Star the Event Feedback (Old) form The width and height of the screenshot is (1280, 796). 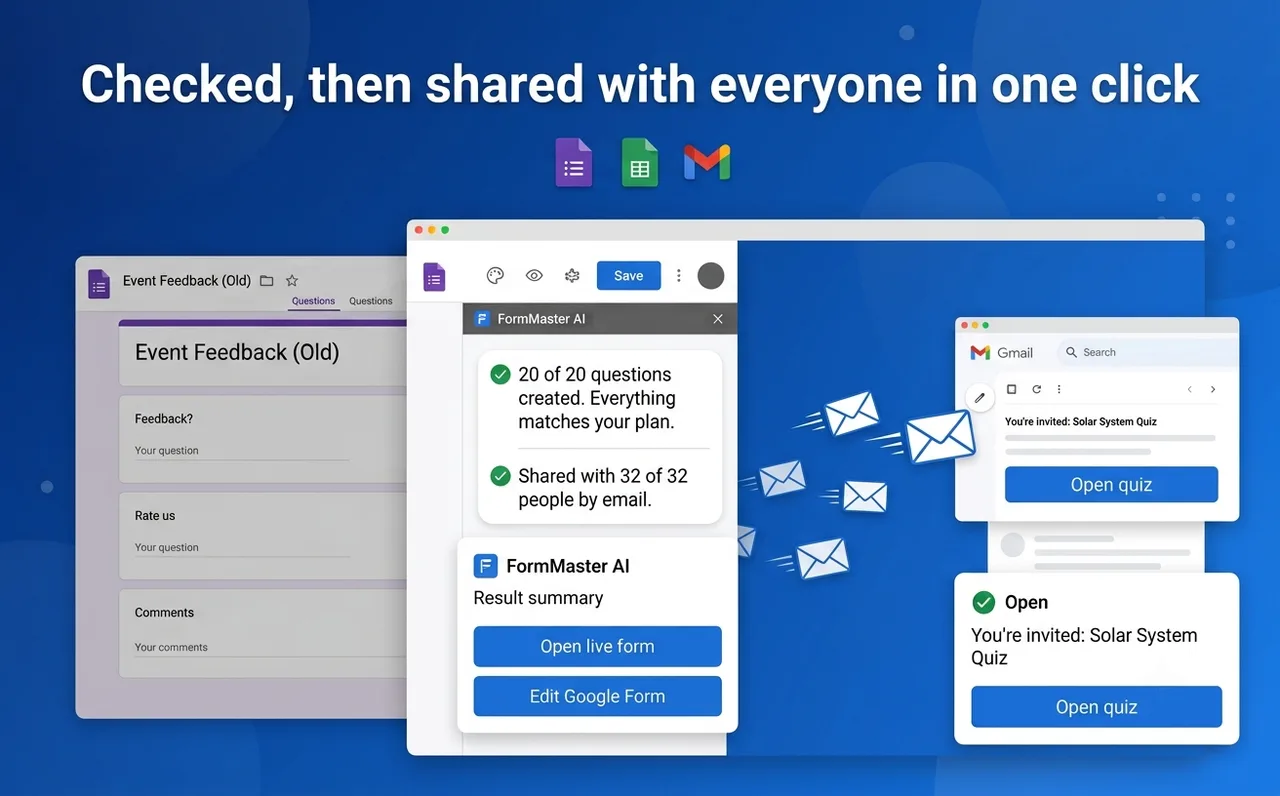point(292,281)
